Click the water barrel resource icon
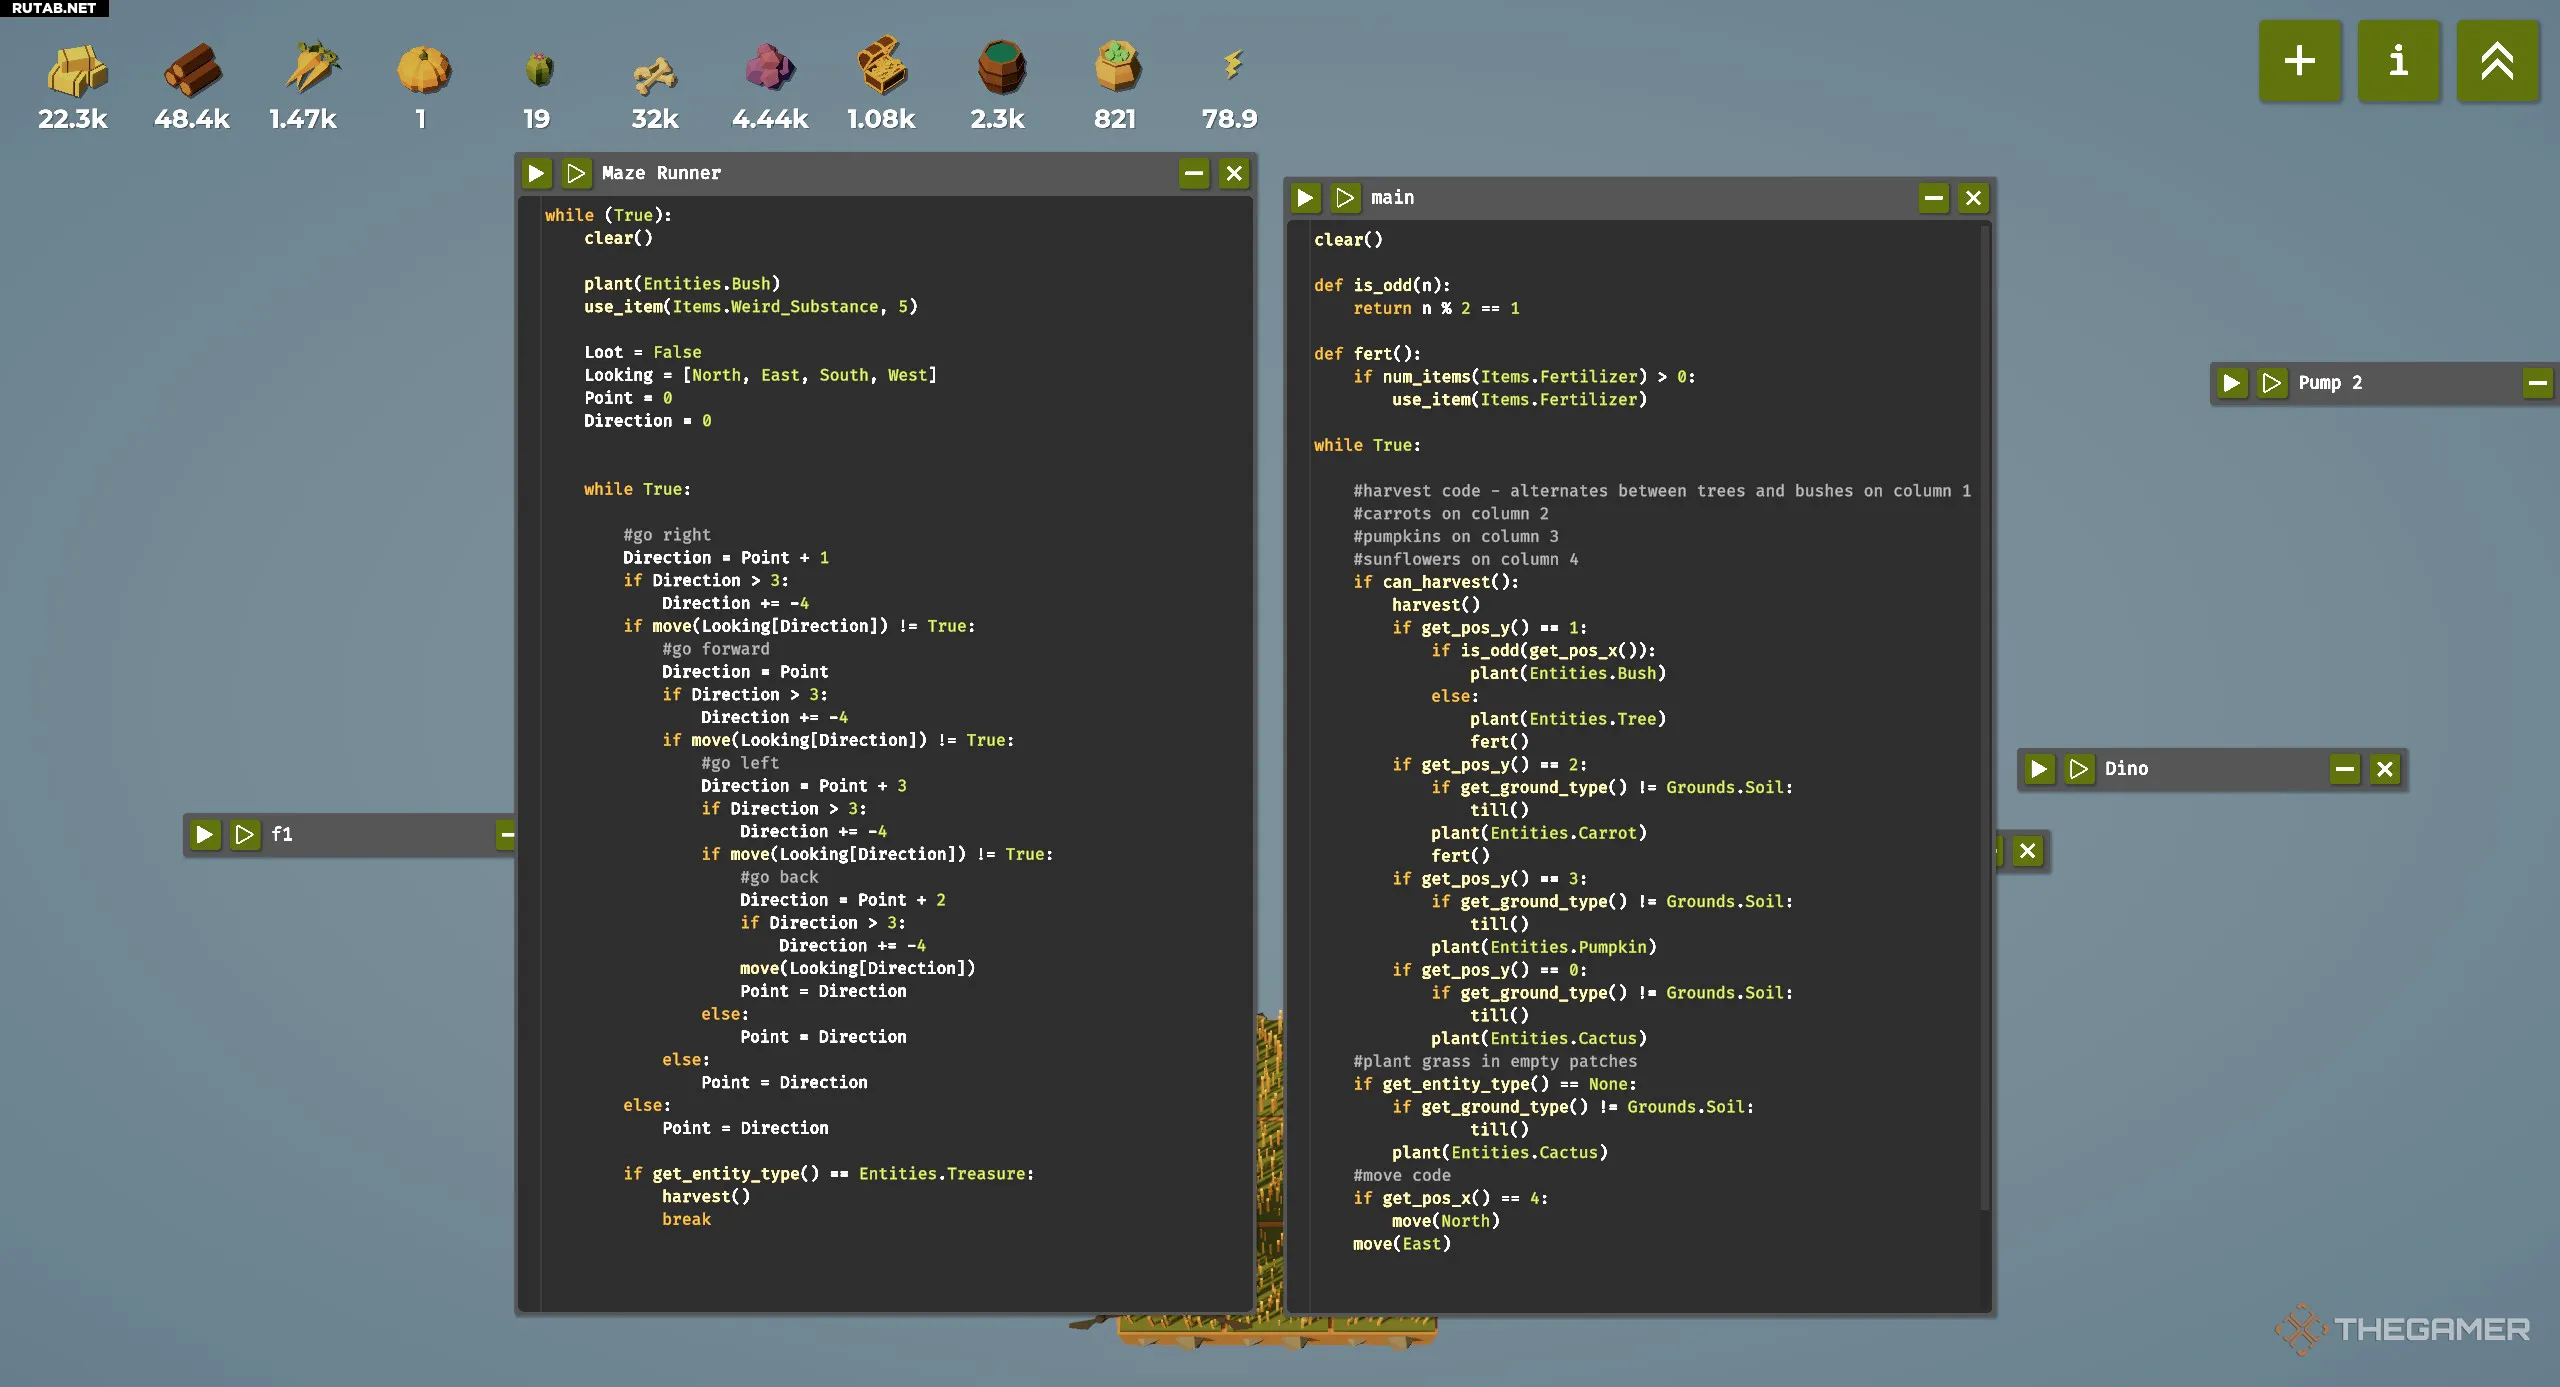Viewport: 2560px width, 1387px height. 1000,68
